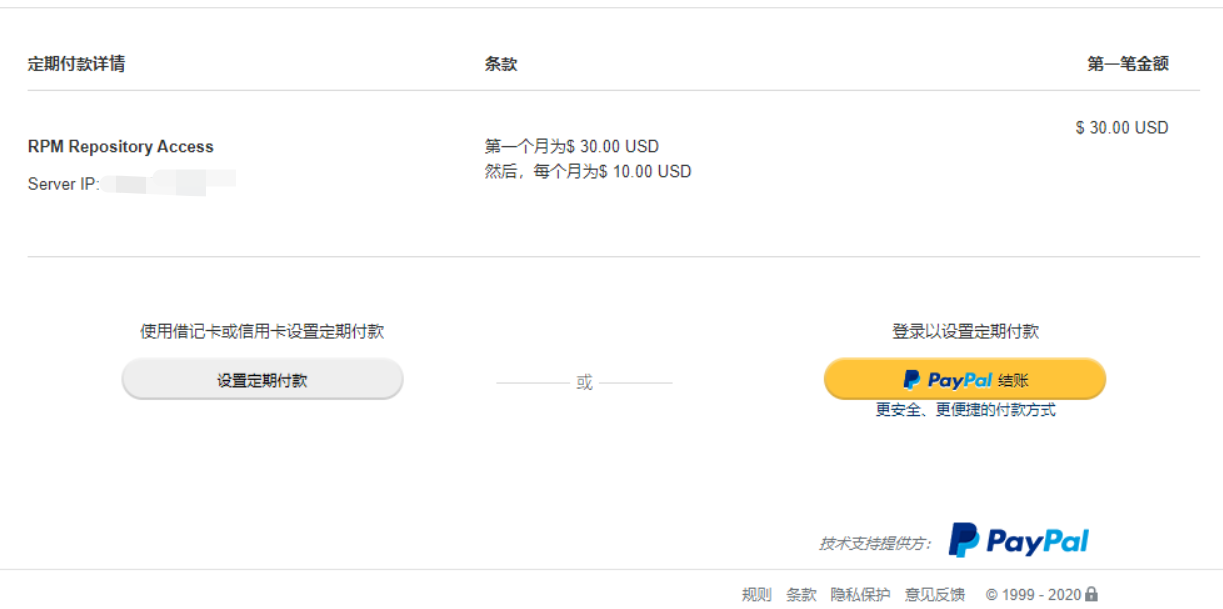Open the 隐私保护 footer link
Image resolution: width=1223 pixels, height=609 pixels.
[x=860, y=595]
